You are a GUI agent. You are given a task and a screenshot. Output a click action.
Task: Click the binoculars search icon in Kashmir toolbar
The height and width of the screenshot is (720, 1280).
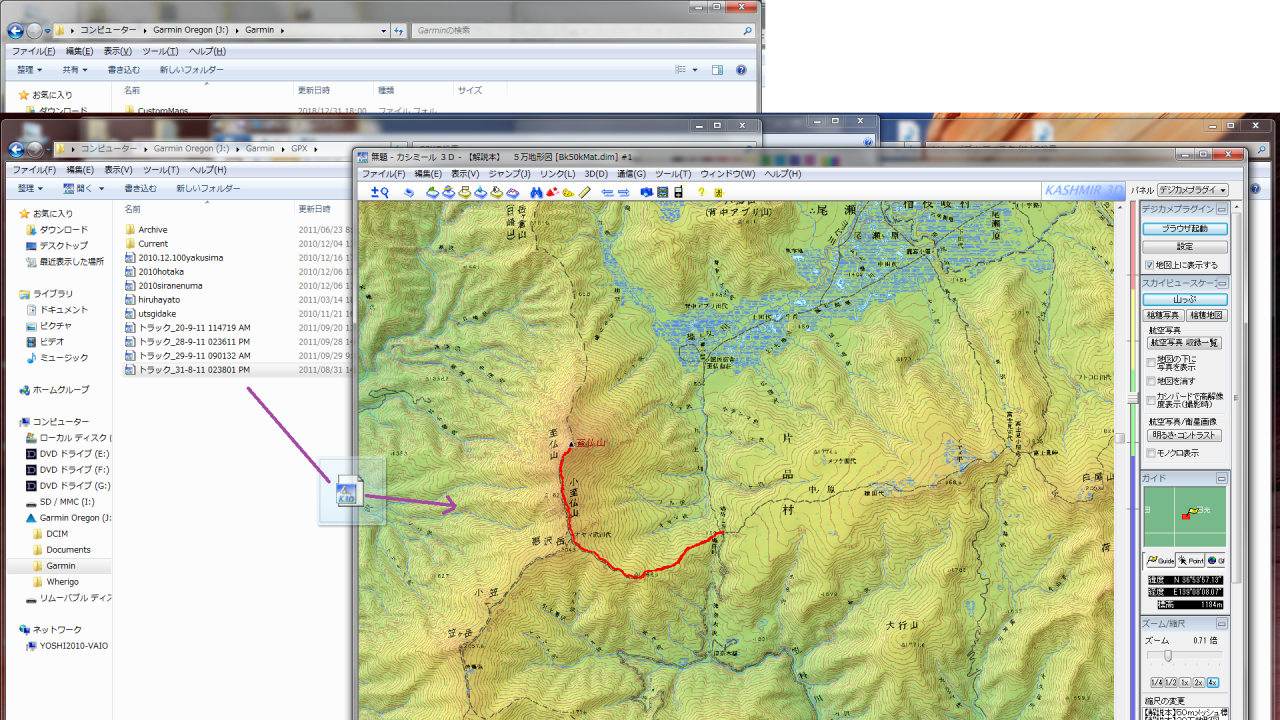pyautogui.click(x=537, y=192)
